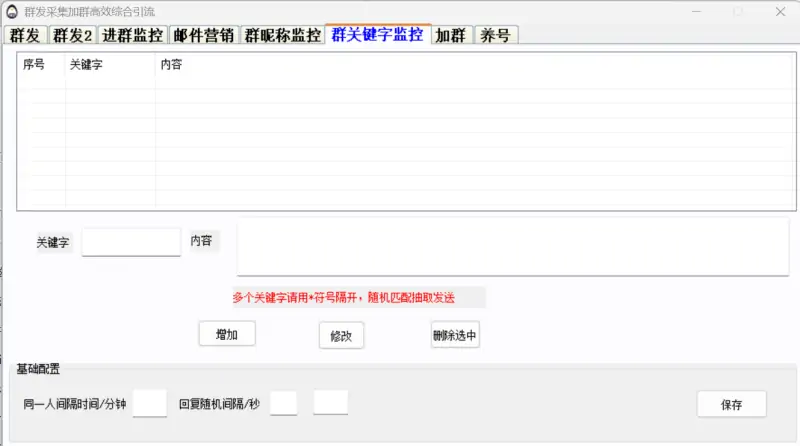Switch to the 群发 tab
800x446 pixels.
[x=25, y=35]
